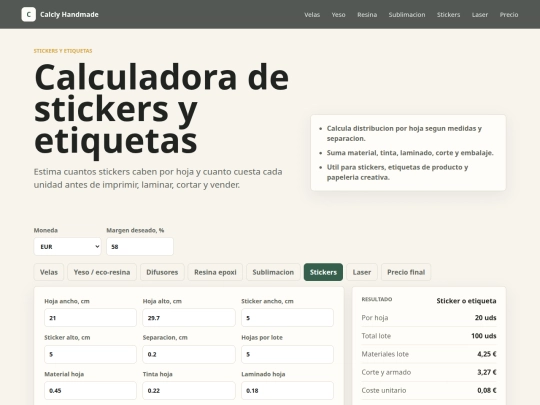
Task: Edit the Sticker ancho, cm field
Action: [287, 318]
